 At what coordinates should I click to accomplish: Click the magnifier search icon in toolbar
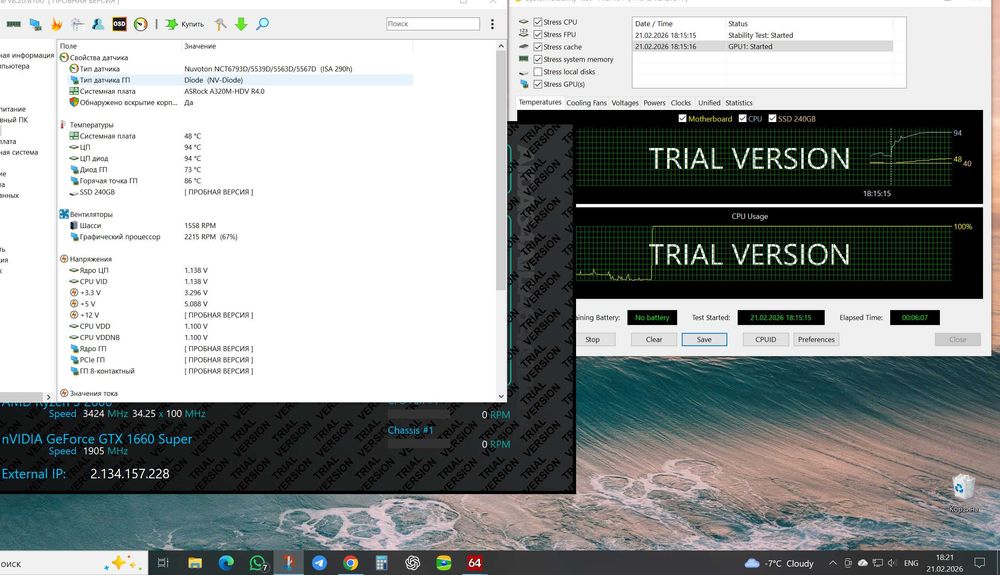(262, 23)
